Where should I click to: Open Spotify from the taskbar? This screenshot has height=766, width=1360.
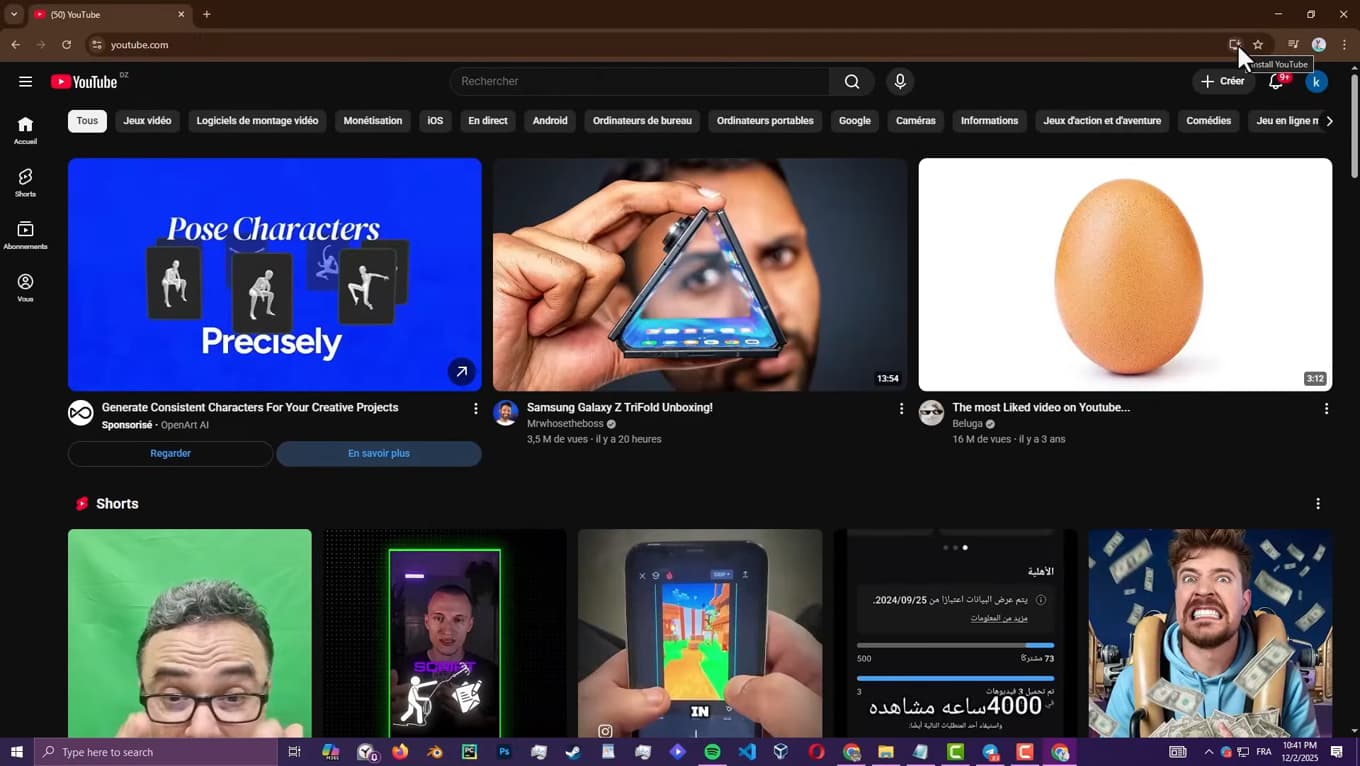coord(712,752)
